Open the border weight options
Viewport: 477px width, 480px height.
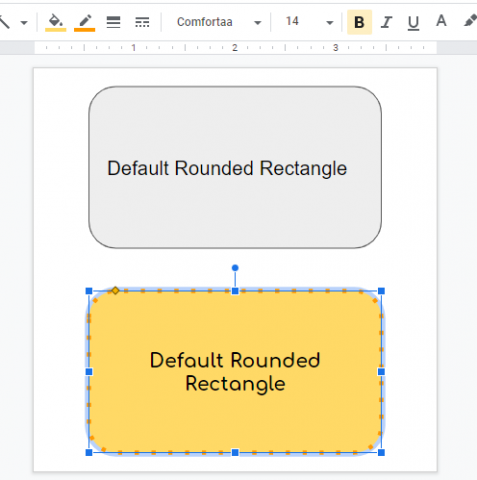[x=113, y=22]
